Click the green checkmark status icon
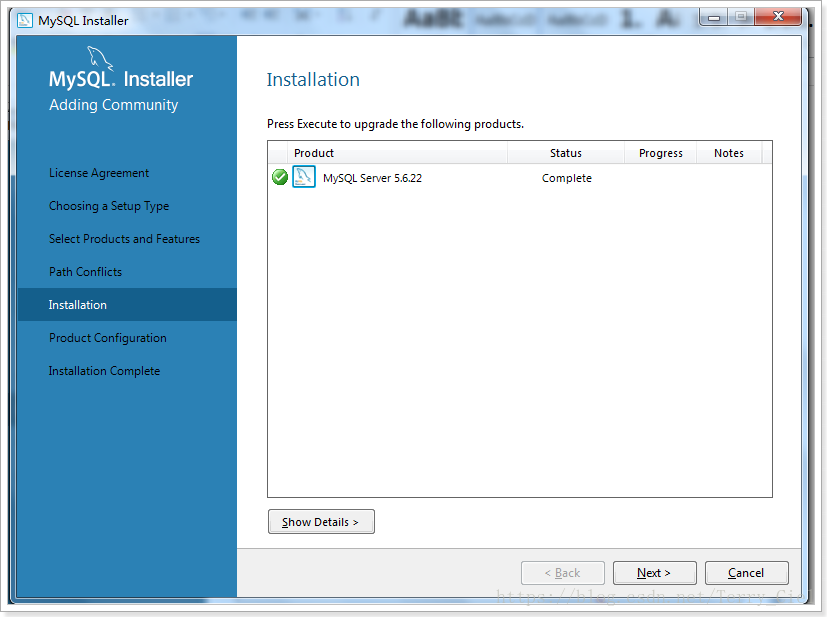Screen dimensions: 827x617 point(280,177)
